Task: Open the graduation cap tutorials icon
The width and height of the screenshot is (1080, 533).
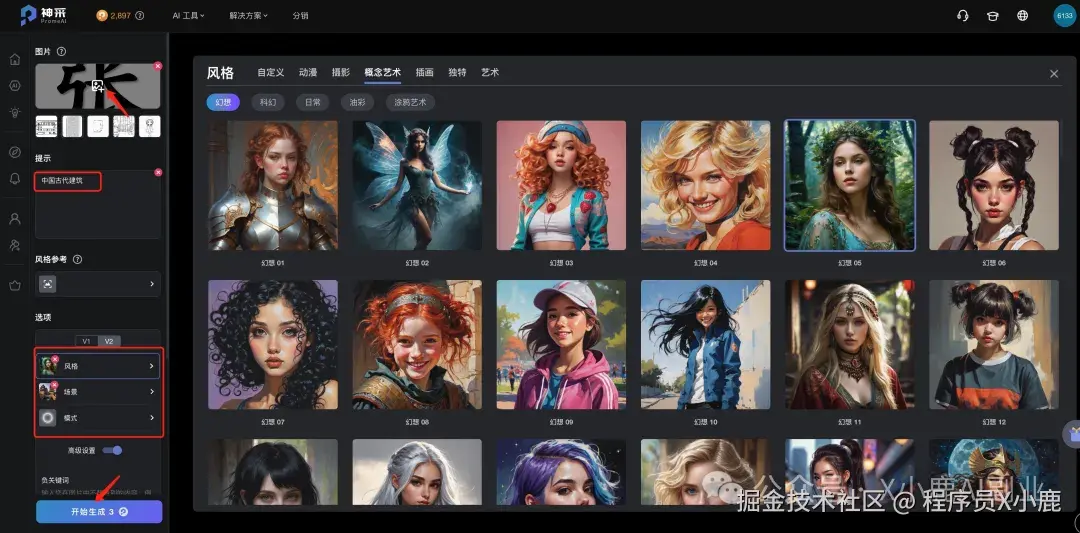Action: pyautogui.click(x=993, y=16)
